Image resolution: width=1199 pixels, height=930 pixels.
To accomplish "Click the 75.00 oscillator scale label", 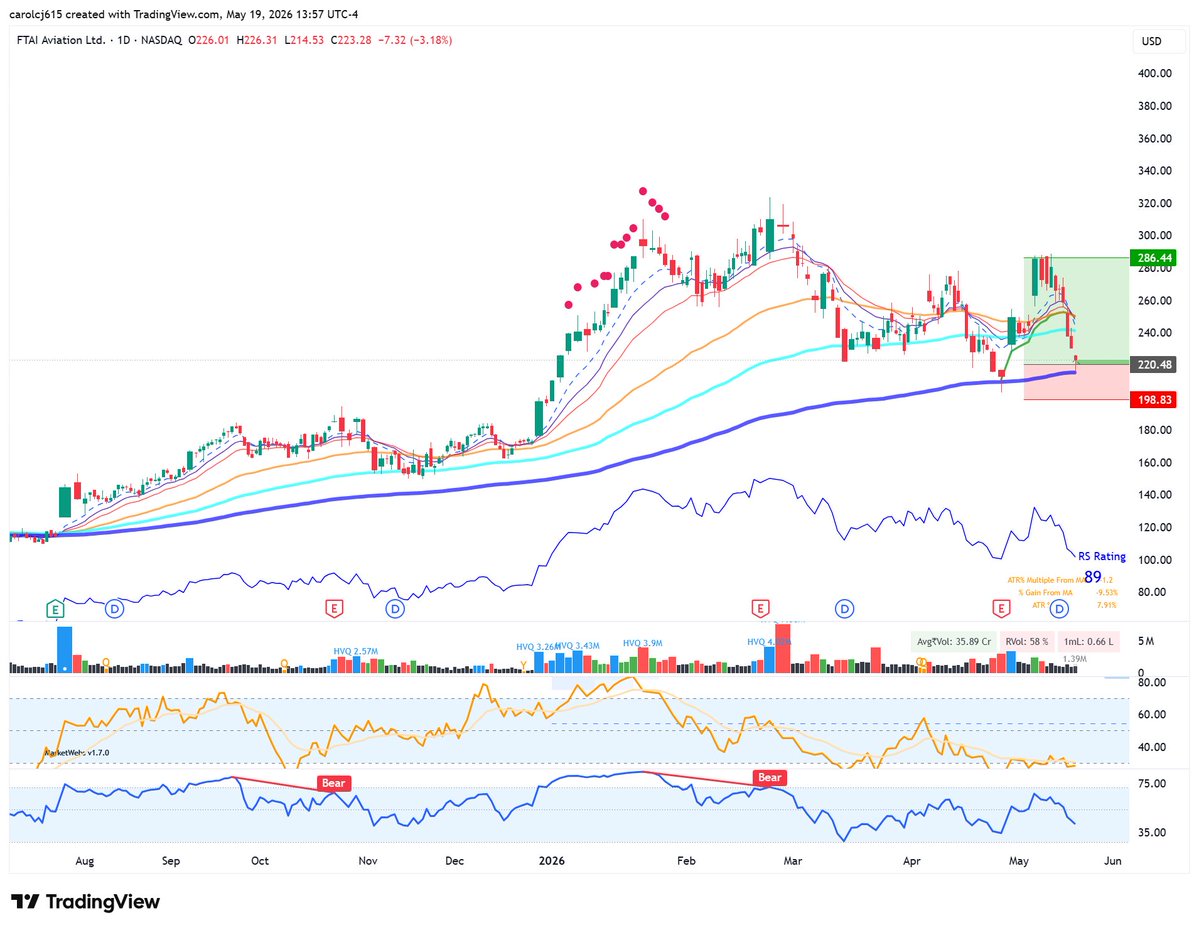I will (1152, 783).
